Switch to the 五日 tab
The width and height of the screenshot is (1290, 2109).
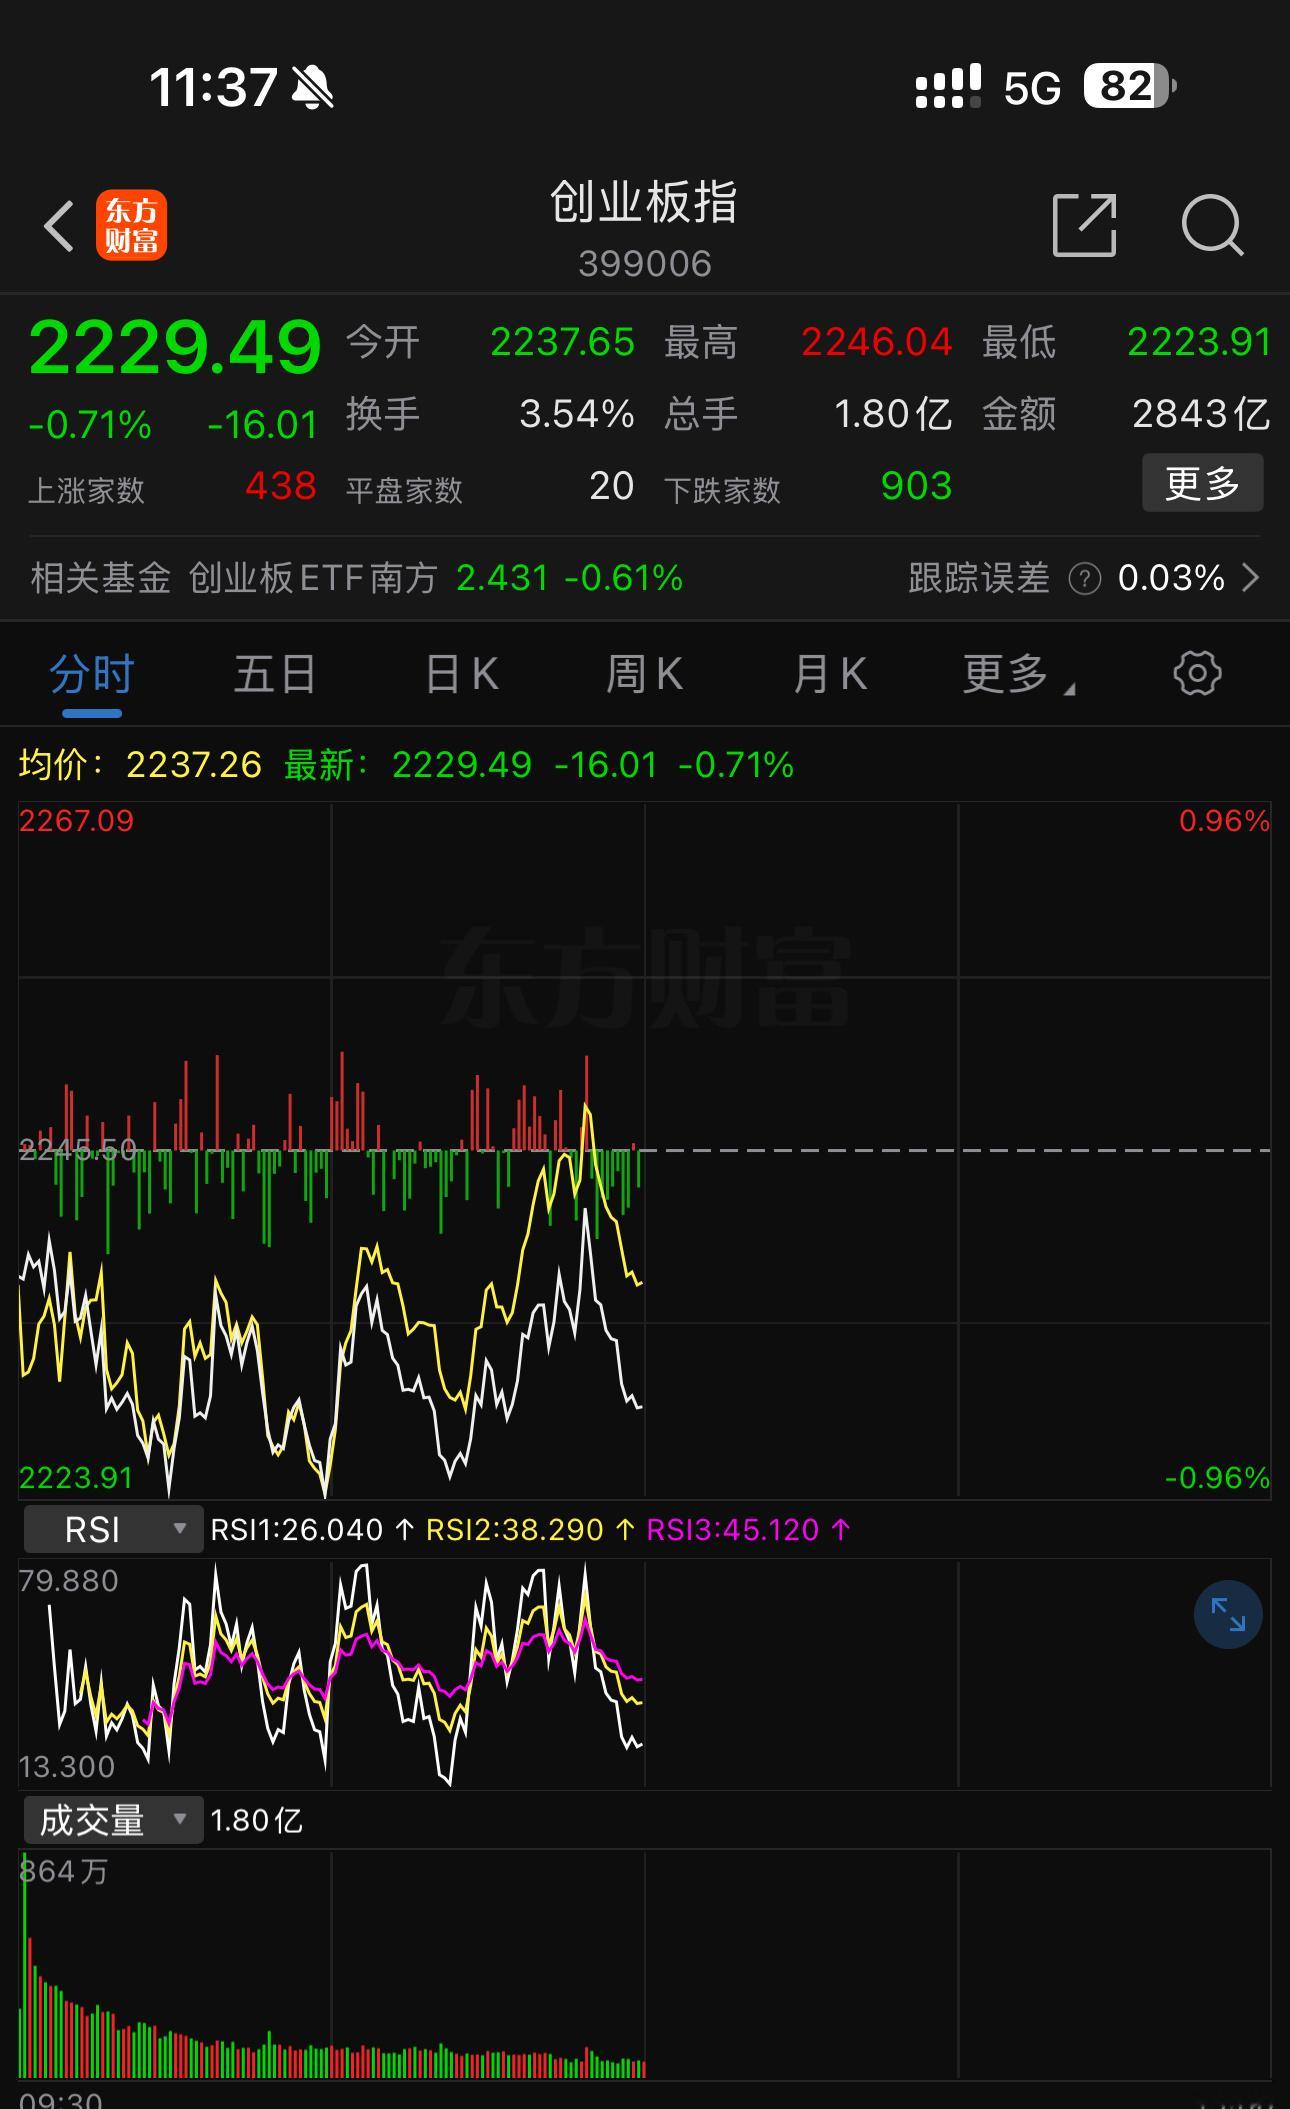click(275, 674)
